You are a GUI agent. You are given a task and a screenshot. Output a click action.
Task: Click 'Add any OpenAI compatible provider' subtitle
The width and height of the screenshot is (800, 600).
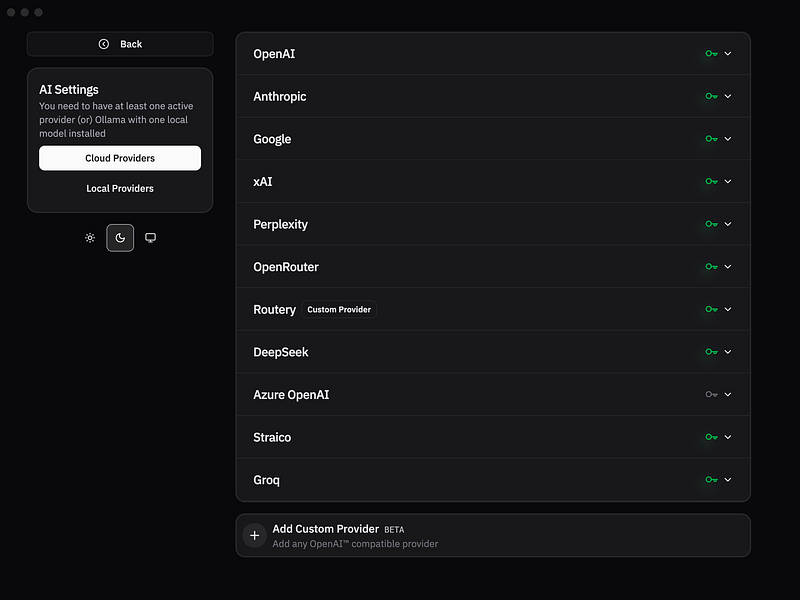[355, 544]
